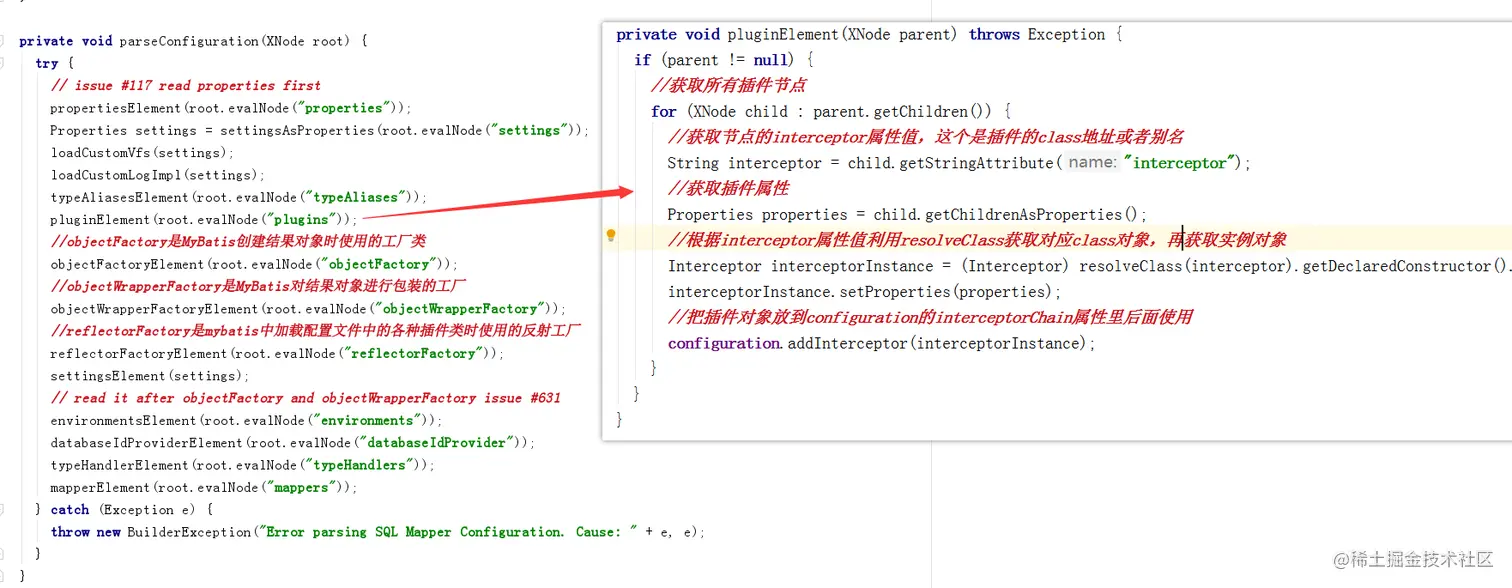Image resolution: width=1512 pixels, height=588 pixels.
Task: Click comment 'issue #117 read properties first'
Action: pos(186,86)
